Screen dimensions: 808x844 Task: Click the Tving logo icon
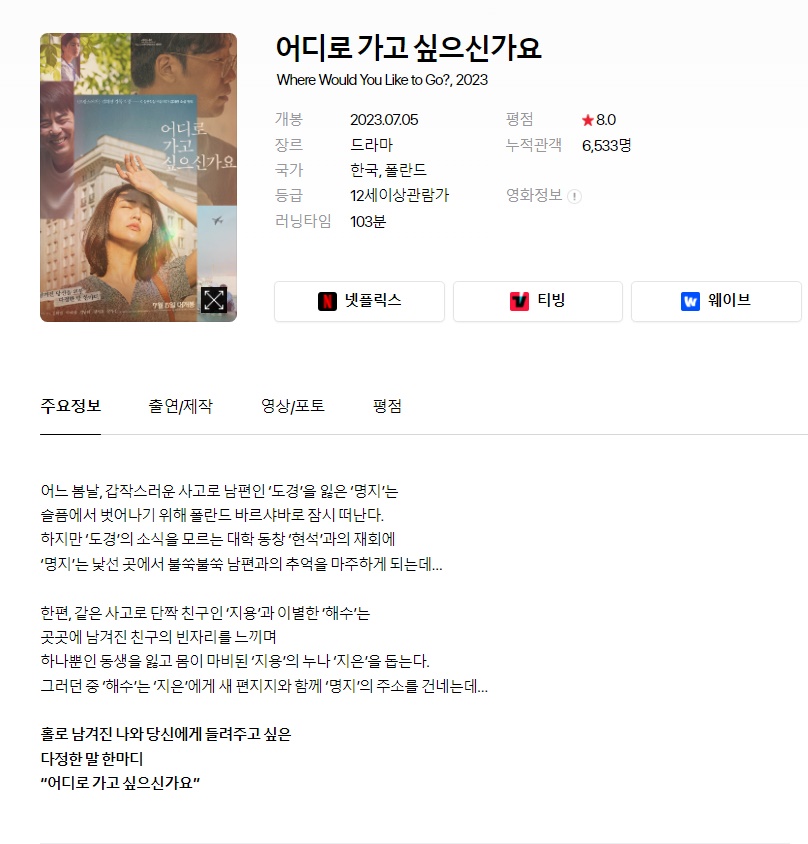pos(519,301)
